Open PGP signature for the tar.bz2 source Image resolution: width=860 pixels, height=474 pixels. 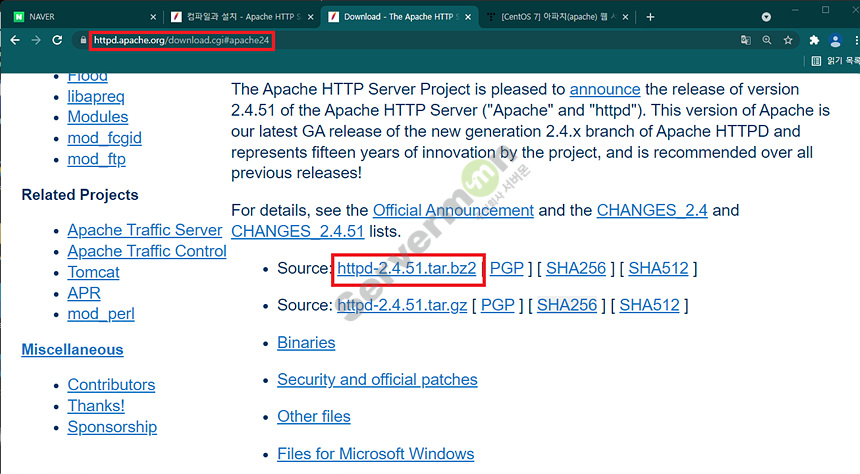[x=507, y=268]
